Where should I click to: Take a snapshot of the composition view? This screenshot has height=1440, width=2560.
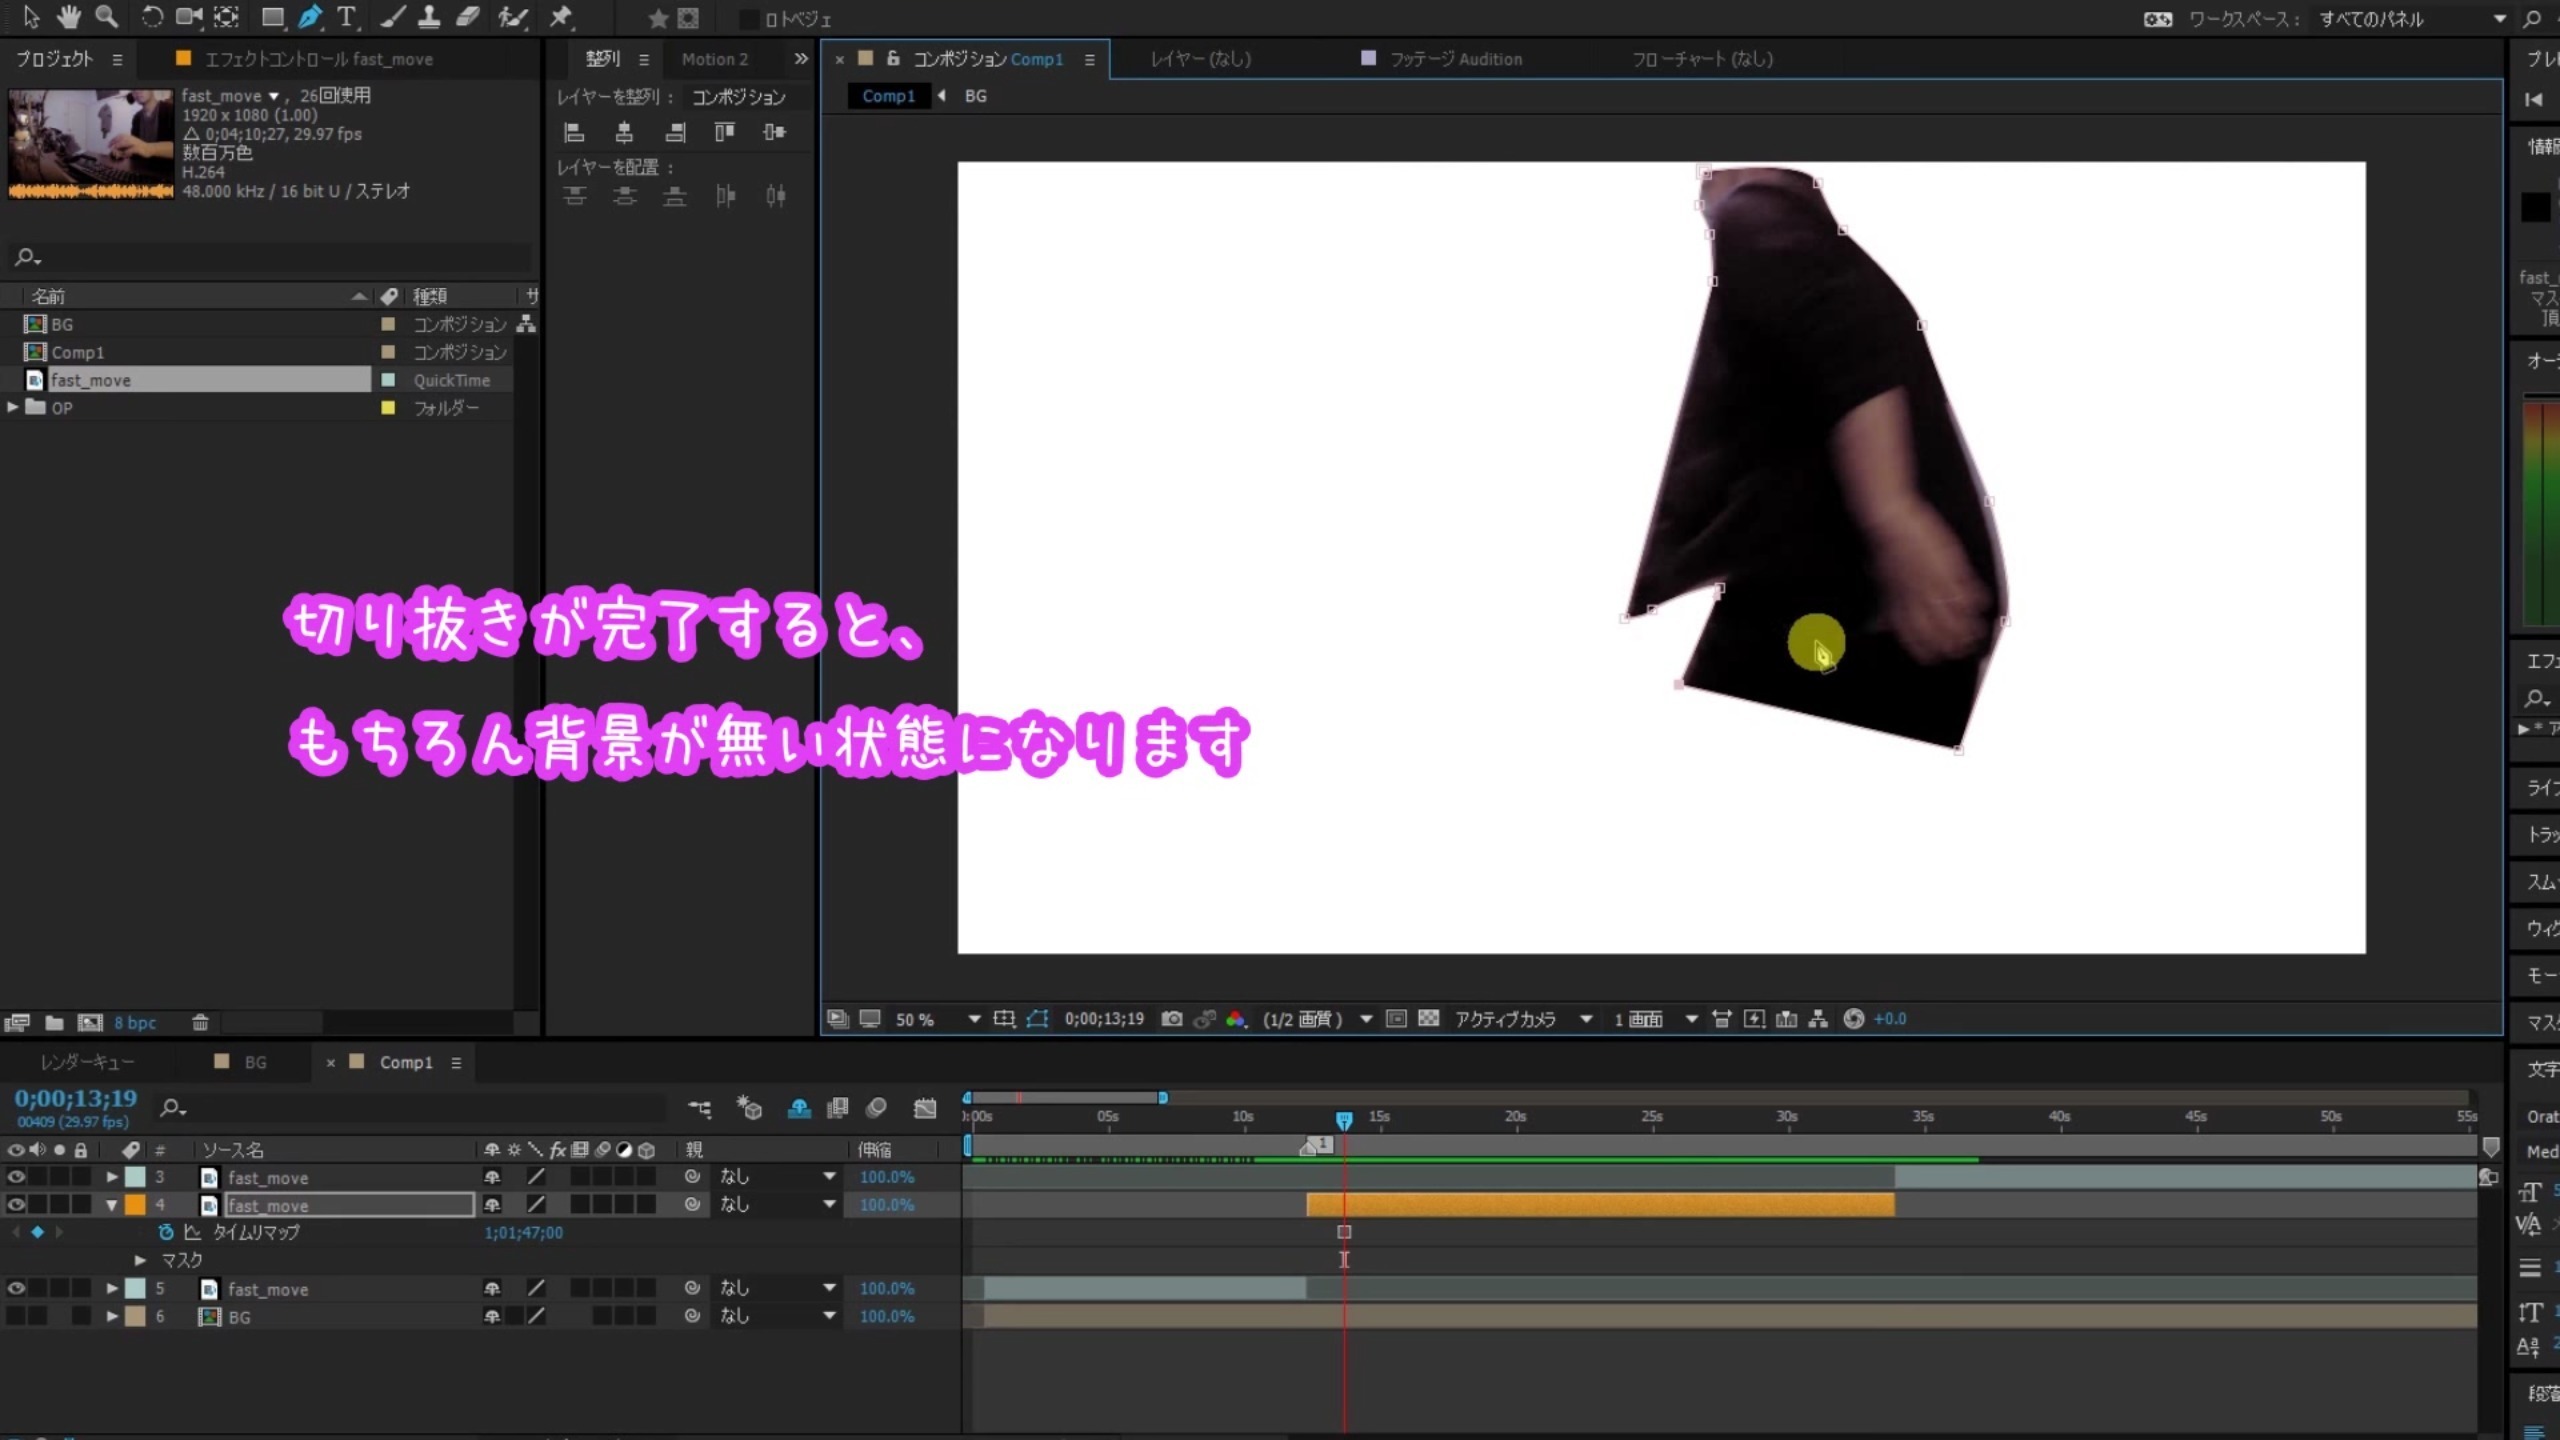[x=1172, y=1019]
